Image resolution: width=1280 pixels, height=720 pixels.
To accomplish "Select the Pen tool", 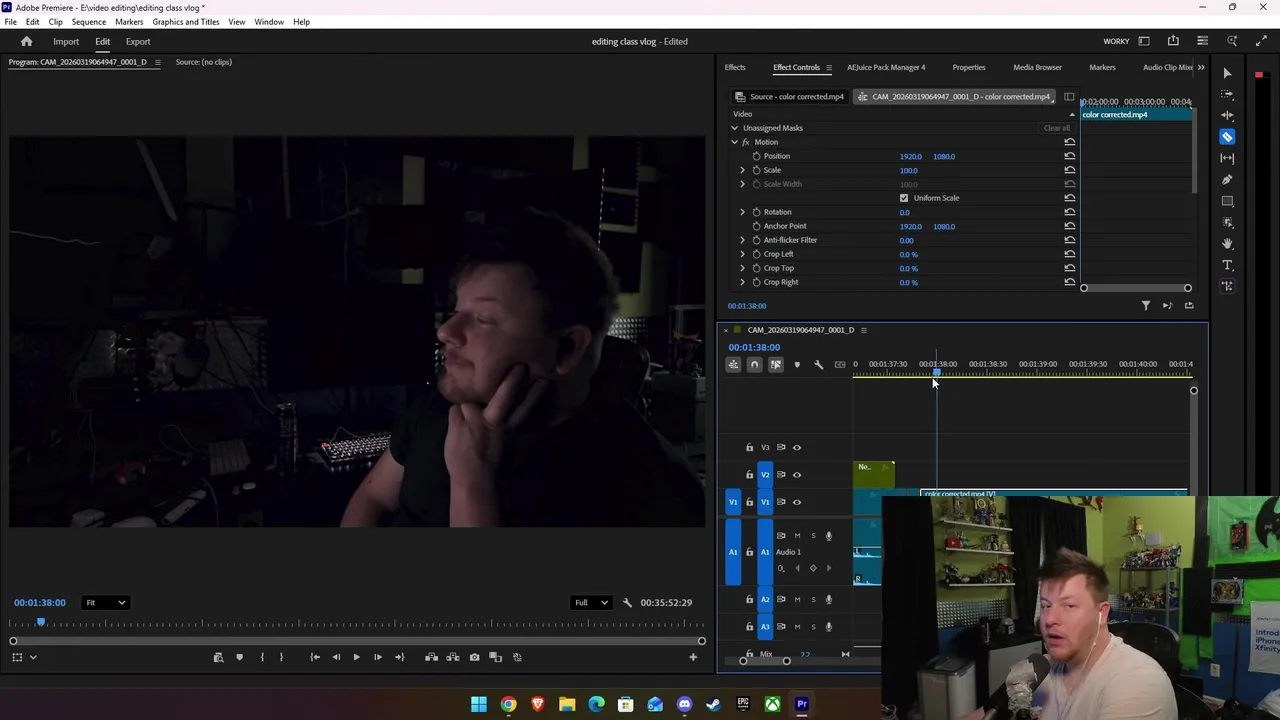I will coord(1227,180).
